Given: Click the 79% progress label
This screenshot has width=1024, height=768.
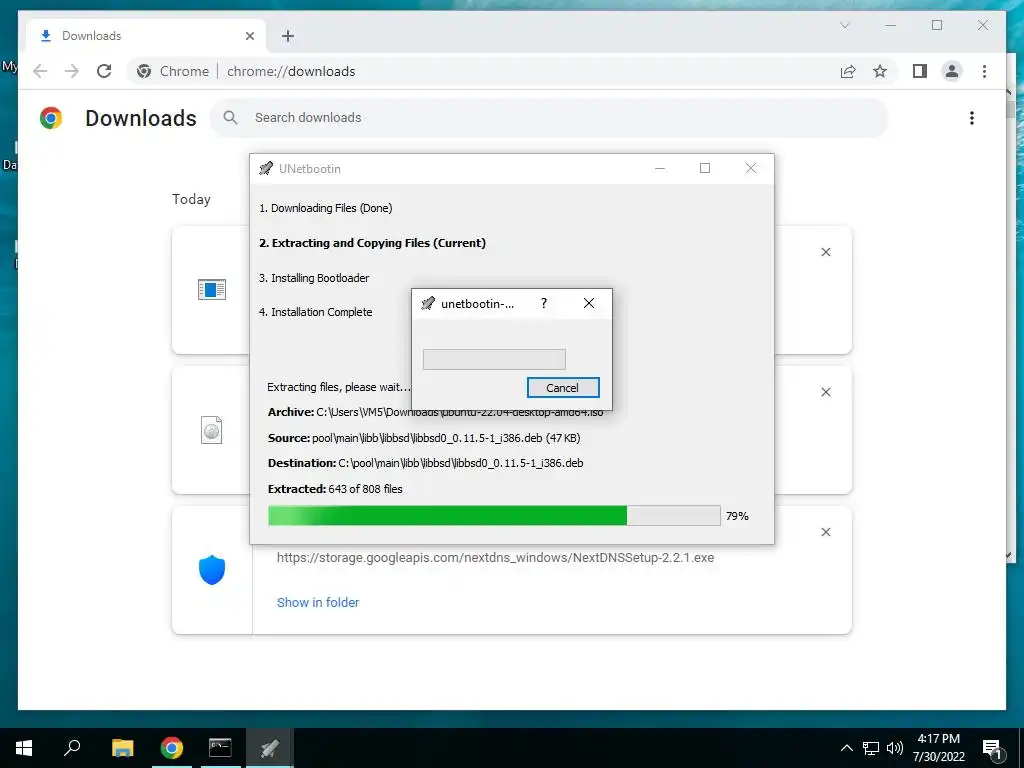Looking at the screenshot, I should [737, 516].
